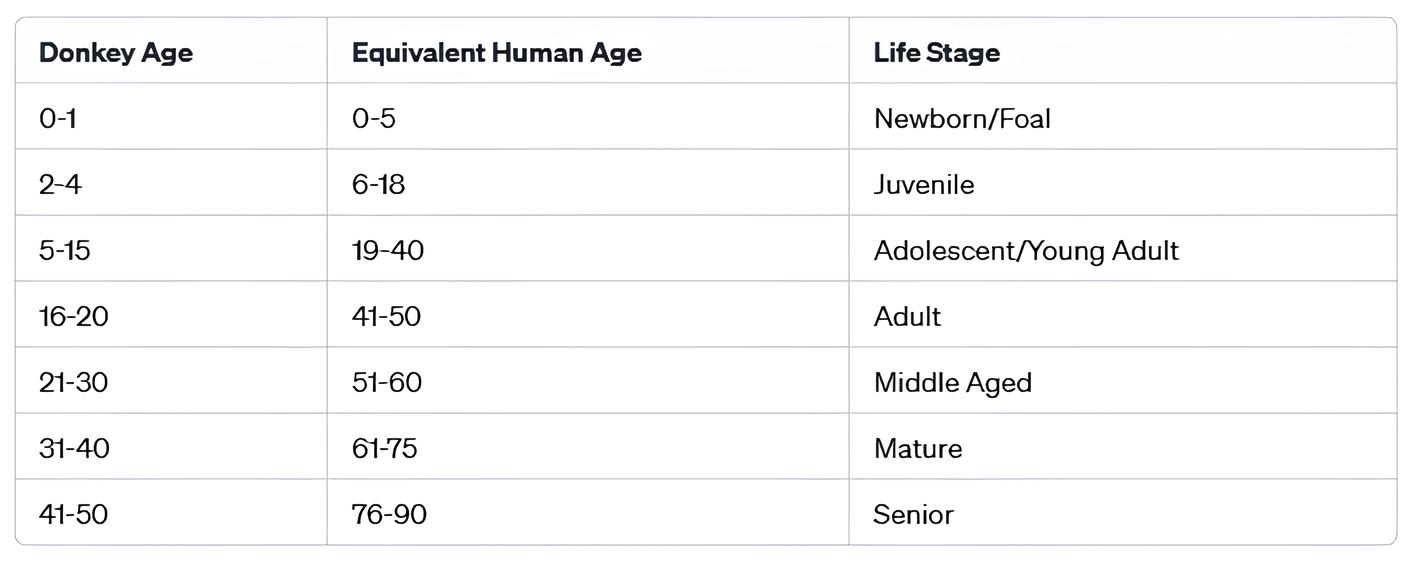The width and height of the screenshot is (1416, 564).
Task: Click the Equivalent Human Age header
Action: coord(496,53)
